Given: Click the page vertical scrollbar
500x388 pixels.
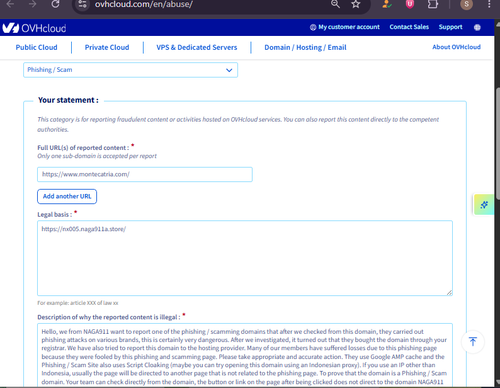Looking at the screenshot, I should click(x=497, y=143).
